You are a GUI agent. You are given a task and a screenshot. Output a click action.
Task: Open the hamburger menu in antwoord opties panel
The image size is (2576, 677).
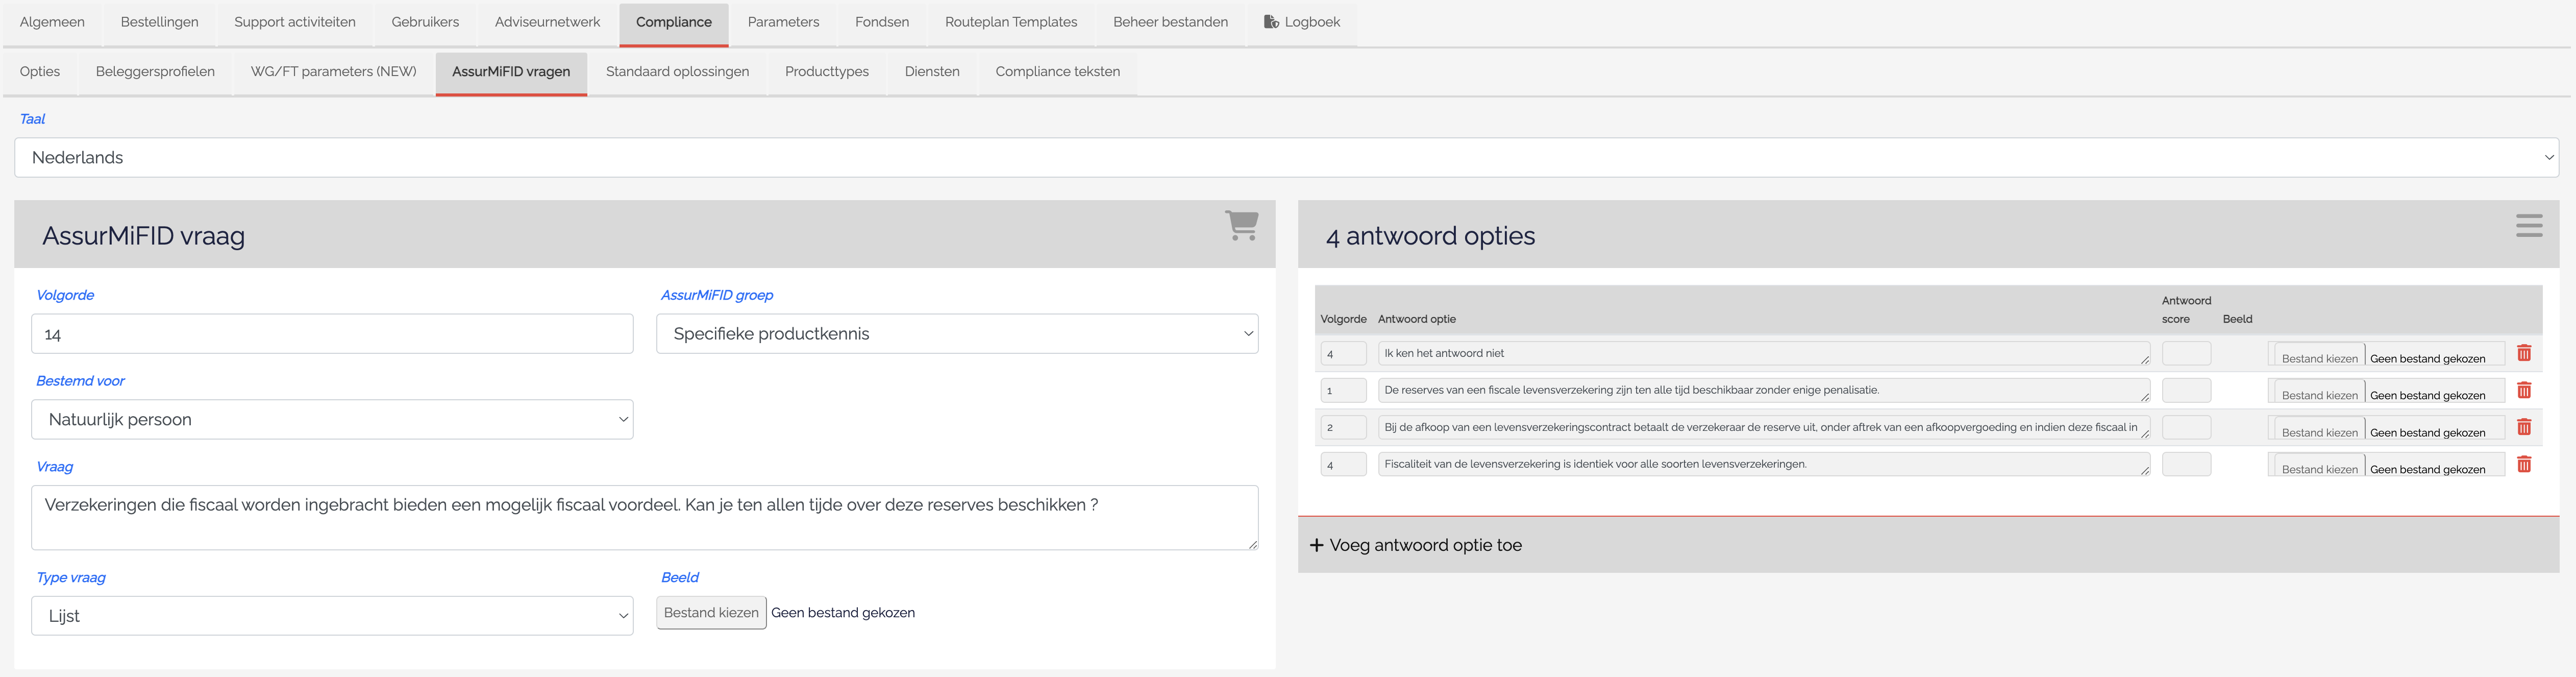point(2529,226)
